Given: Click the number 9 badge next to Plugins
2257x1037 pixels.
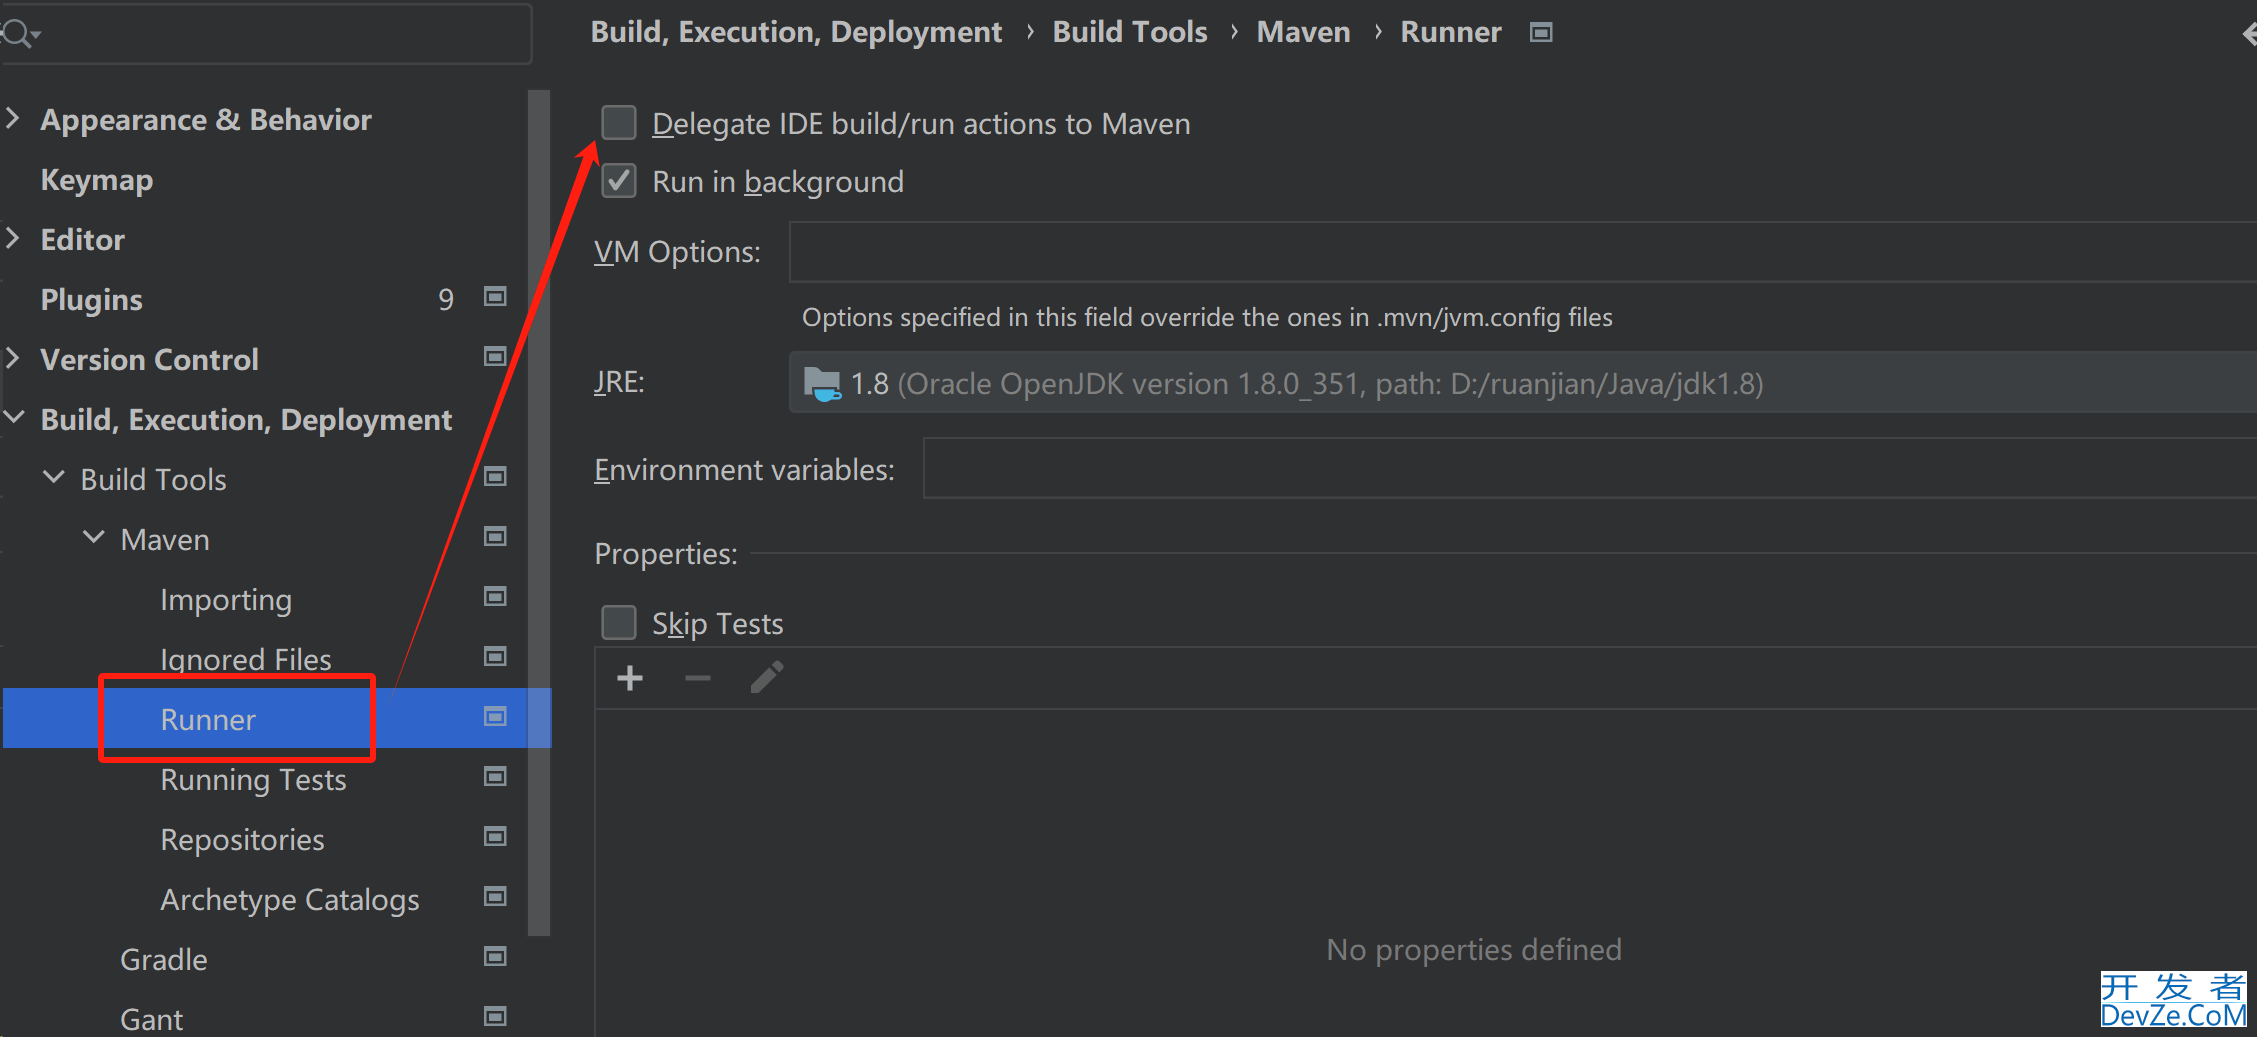Looking at the screenshot, I should (446, 299).
